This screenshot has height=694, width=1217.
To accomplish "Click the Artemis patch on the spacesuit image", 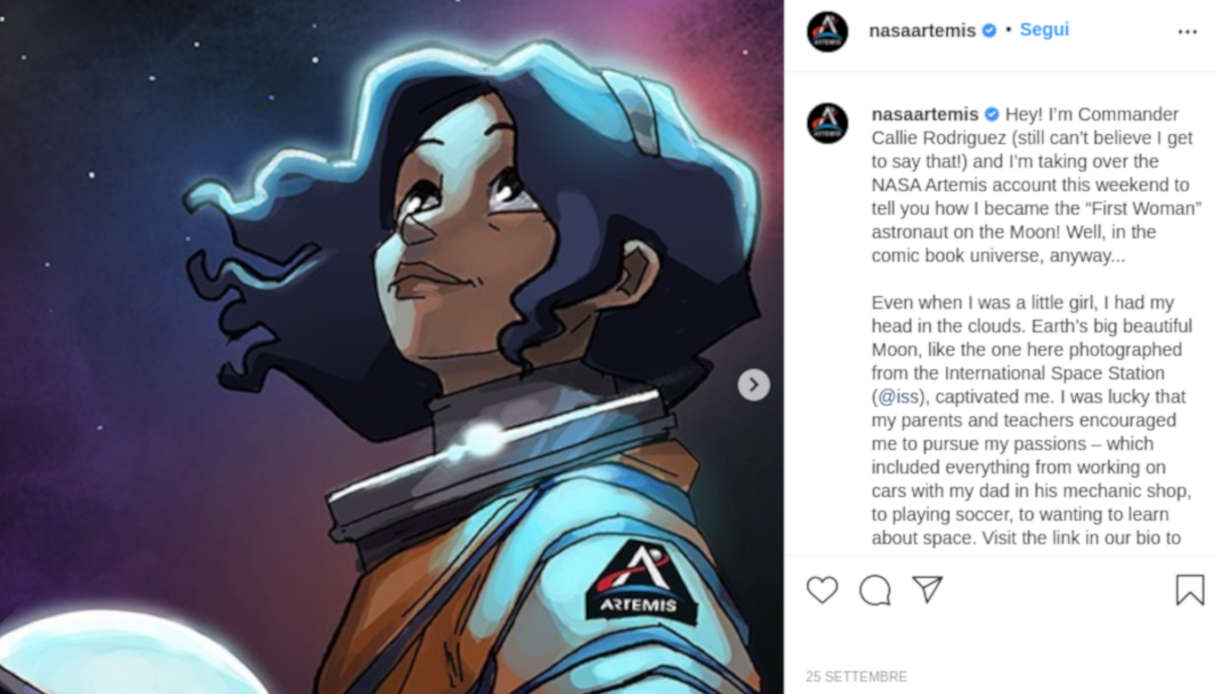I will pos(641,582).
